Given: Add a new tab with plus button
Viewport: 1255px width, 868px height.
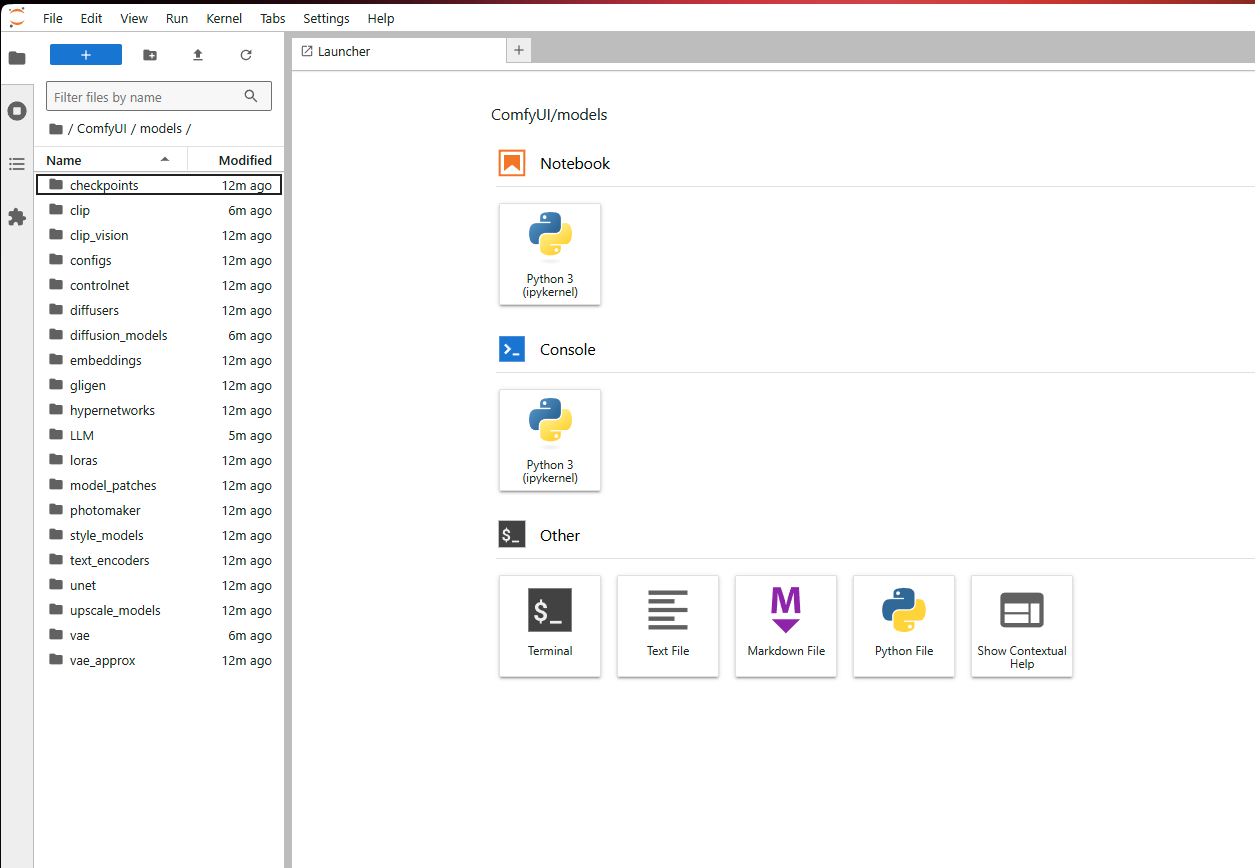Looking at the screenshot, I should pos(518,50).
